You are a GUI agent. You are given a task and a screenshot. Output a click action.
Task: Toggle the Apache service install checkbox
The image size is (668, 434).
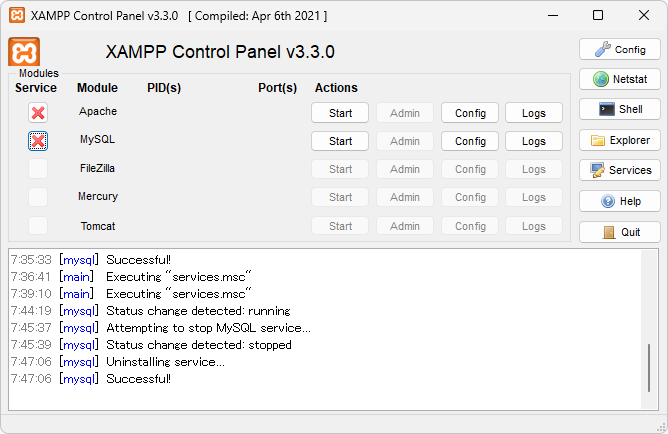point(38,113)
